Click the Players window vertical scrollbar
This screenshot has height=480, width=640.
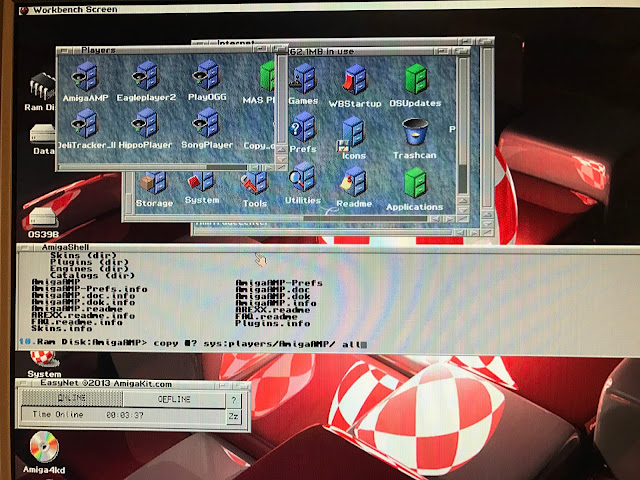(282, 99)
